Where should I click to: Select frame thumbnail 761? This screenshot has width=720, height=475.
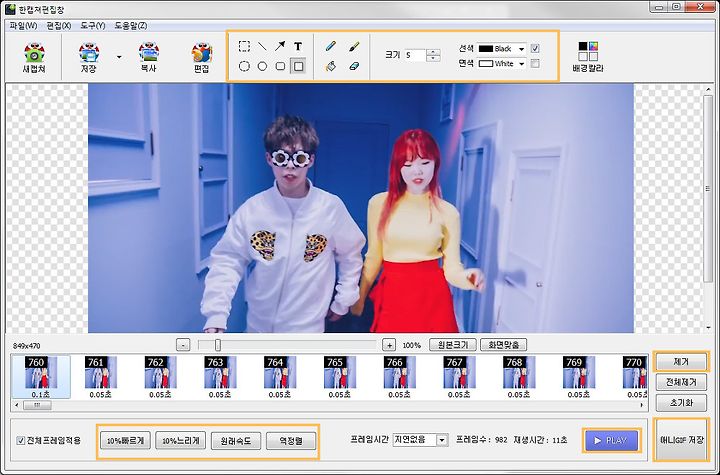[x=101, y=376]
